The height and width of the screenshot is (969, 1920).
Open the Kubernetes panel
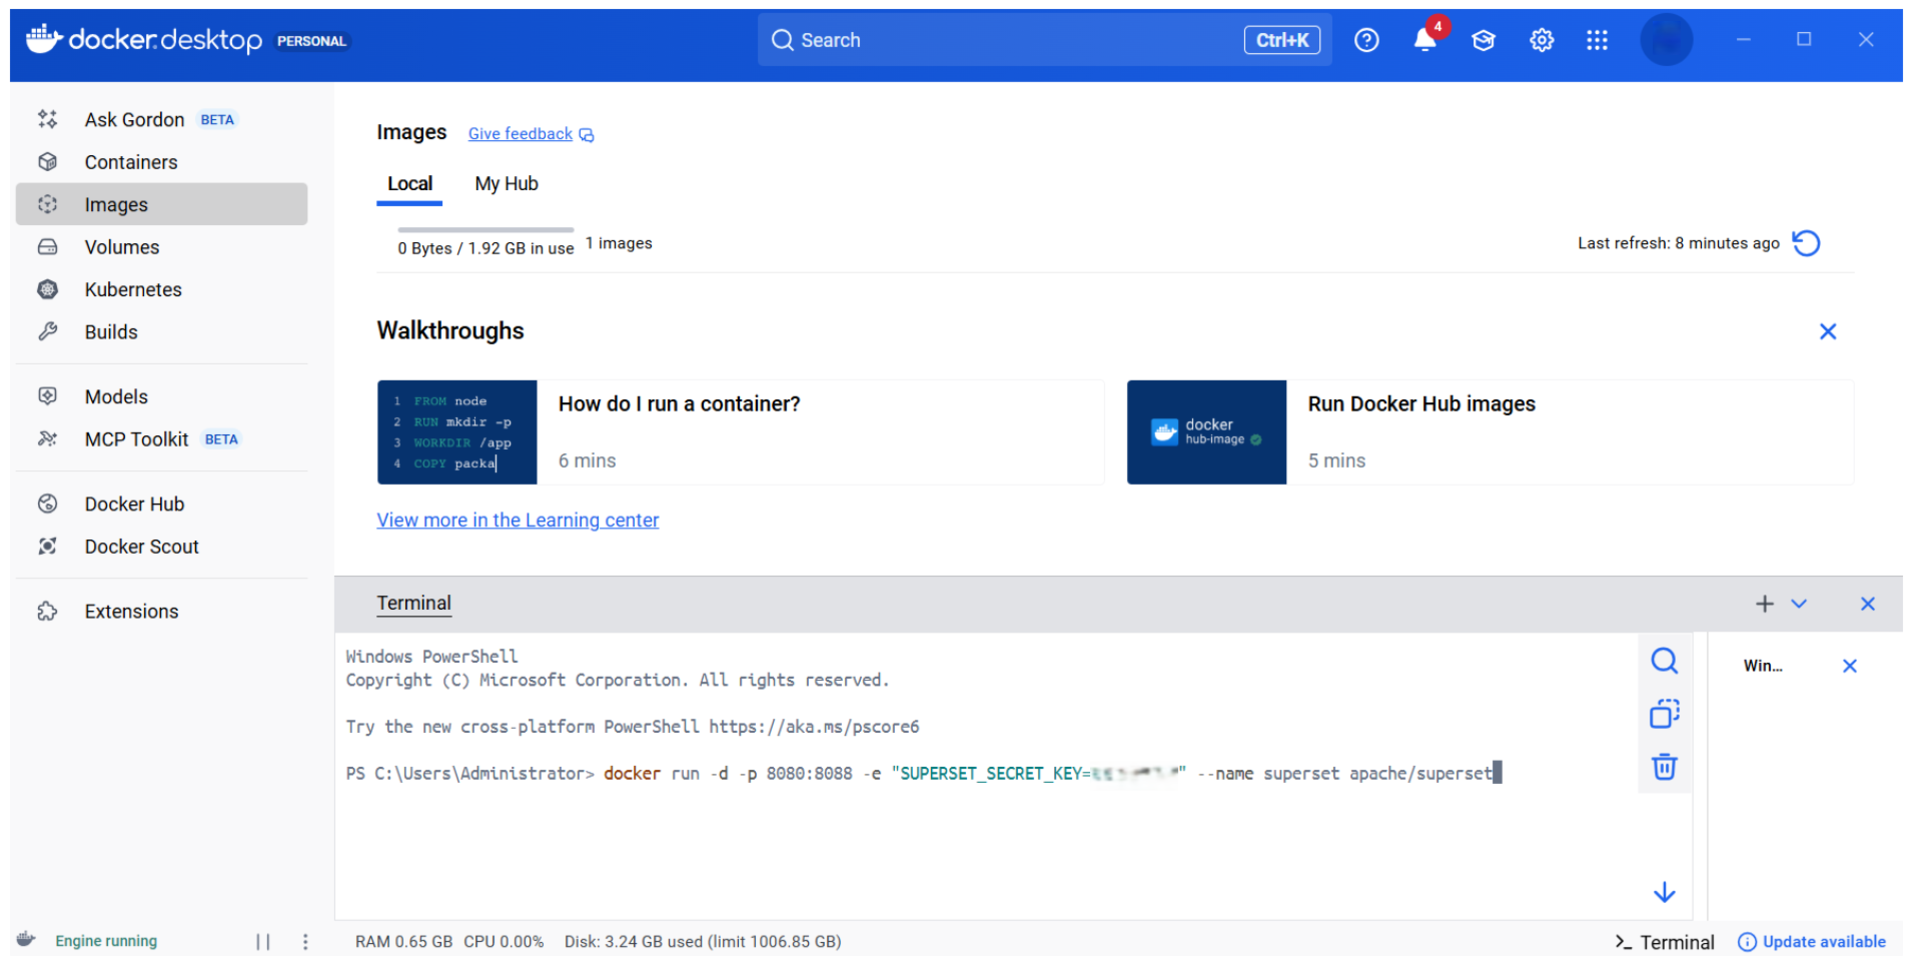[x=133, y=289]
